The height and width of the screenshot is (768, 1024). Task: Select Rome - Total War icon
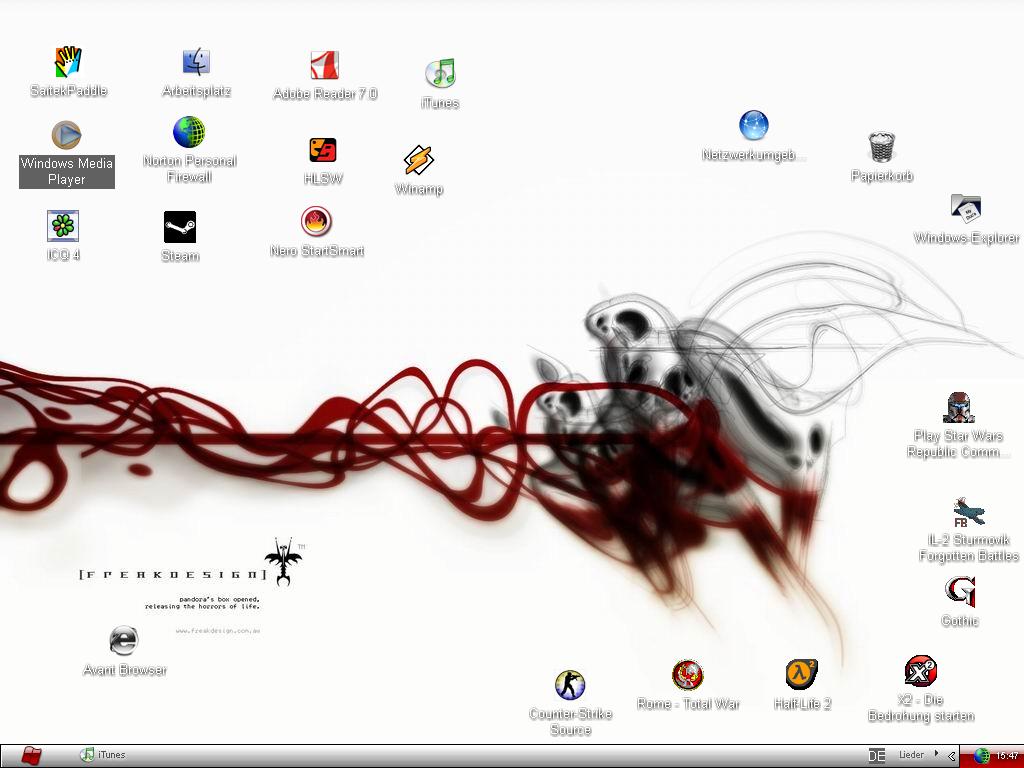click(x=688, y=674)
